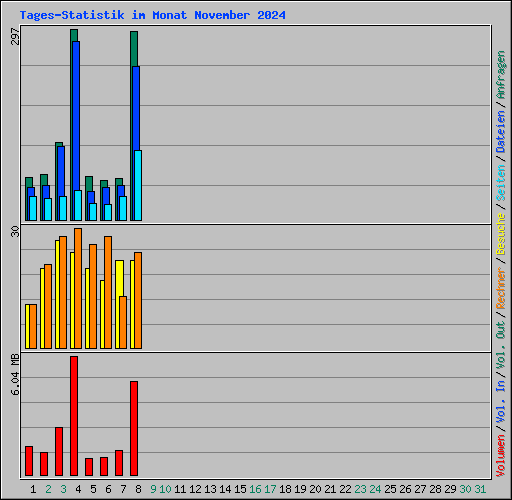Image resolution: width=512 pixels, height=500 pixels.
Task: Click day label "18" on the x-axis
Action: coord(285,489)
